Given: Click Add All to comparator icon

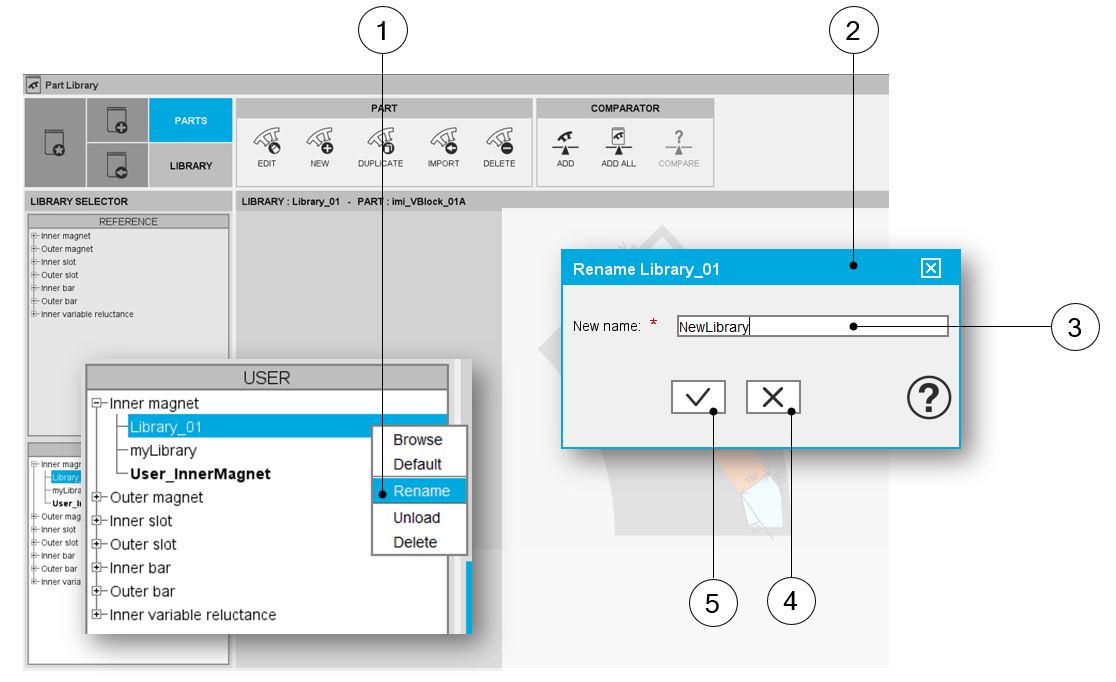Looking at the screenshot, I should click(x=618, y=142).
